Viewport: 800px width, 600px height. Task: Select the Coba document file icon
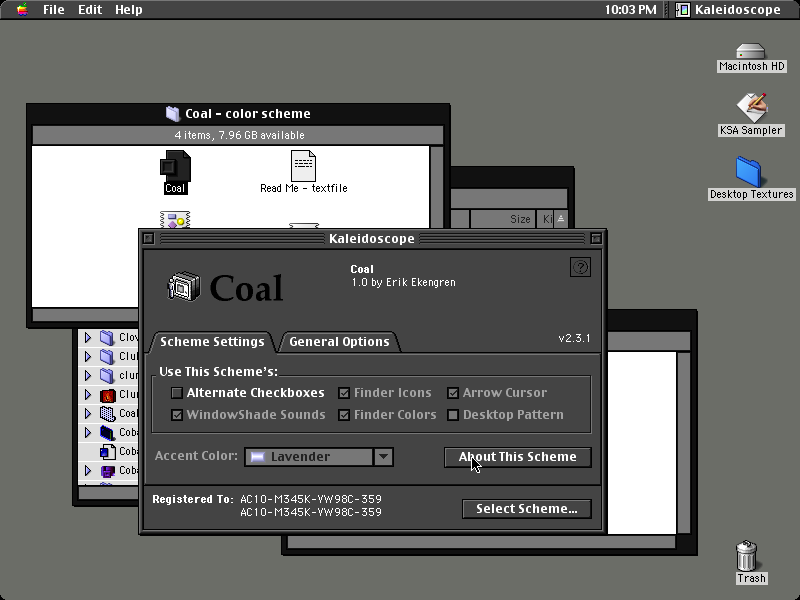(107, 452)
